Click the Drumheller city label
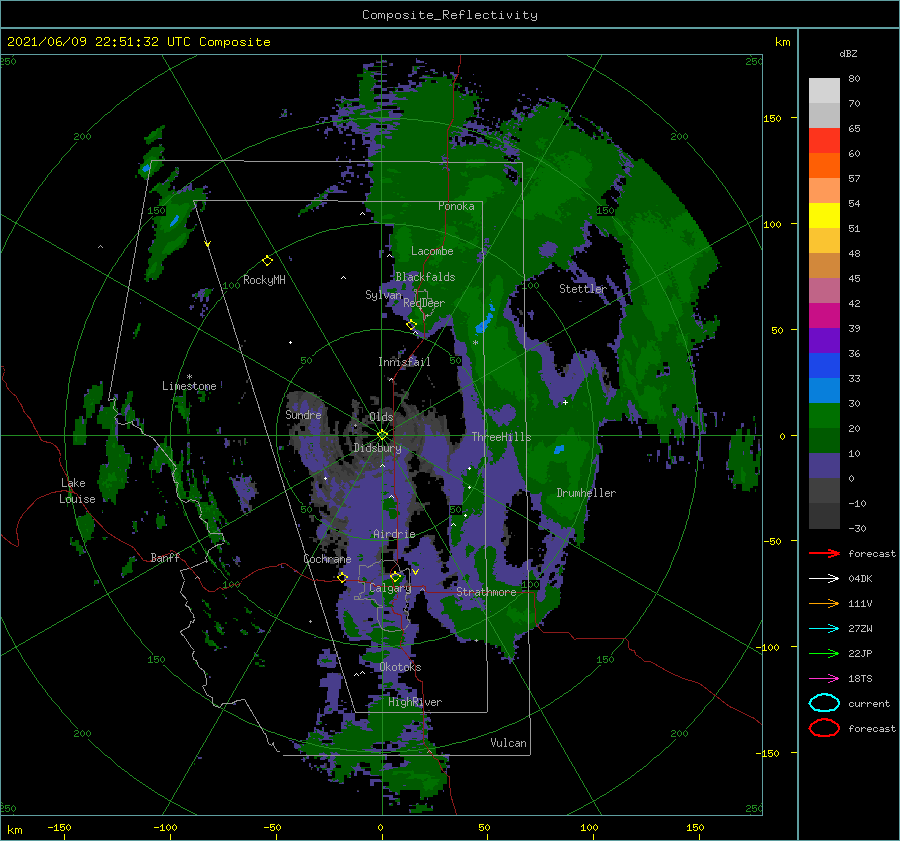Screen dimensions: 900x841 click(586, 493)
